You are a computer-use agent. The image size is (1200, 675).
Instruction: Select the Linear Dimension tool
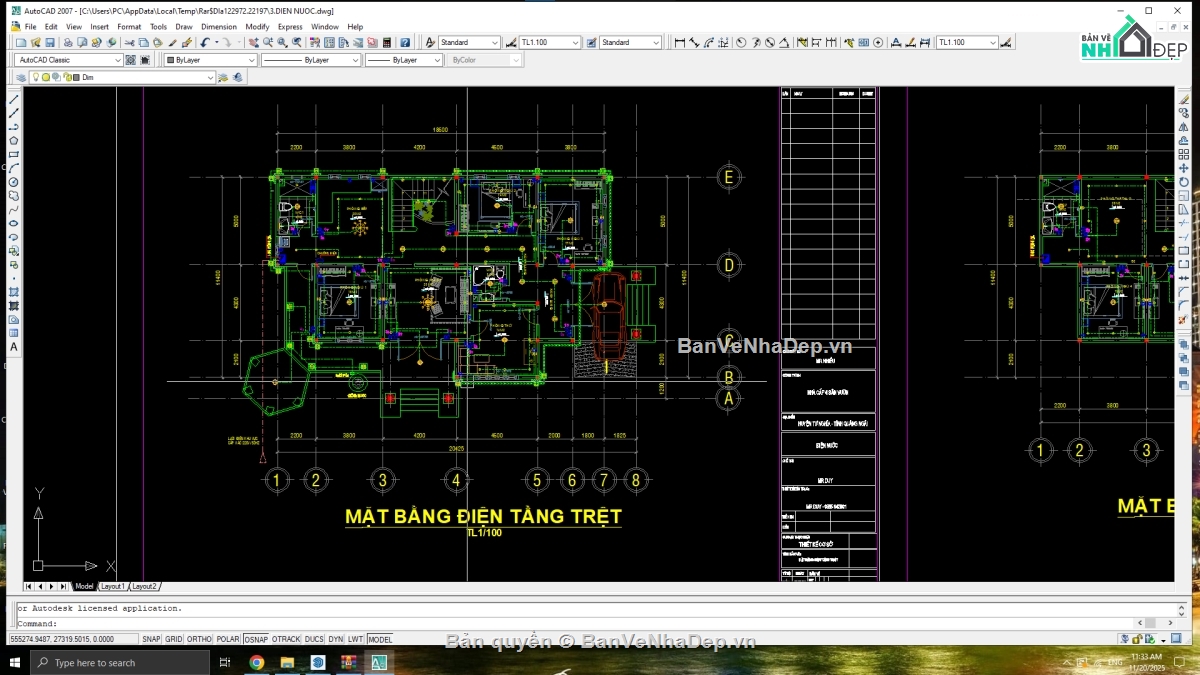pos(680,43)
